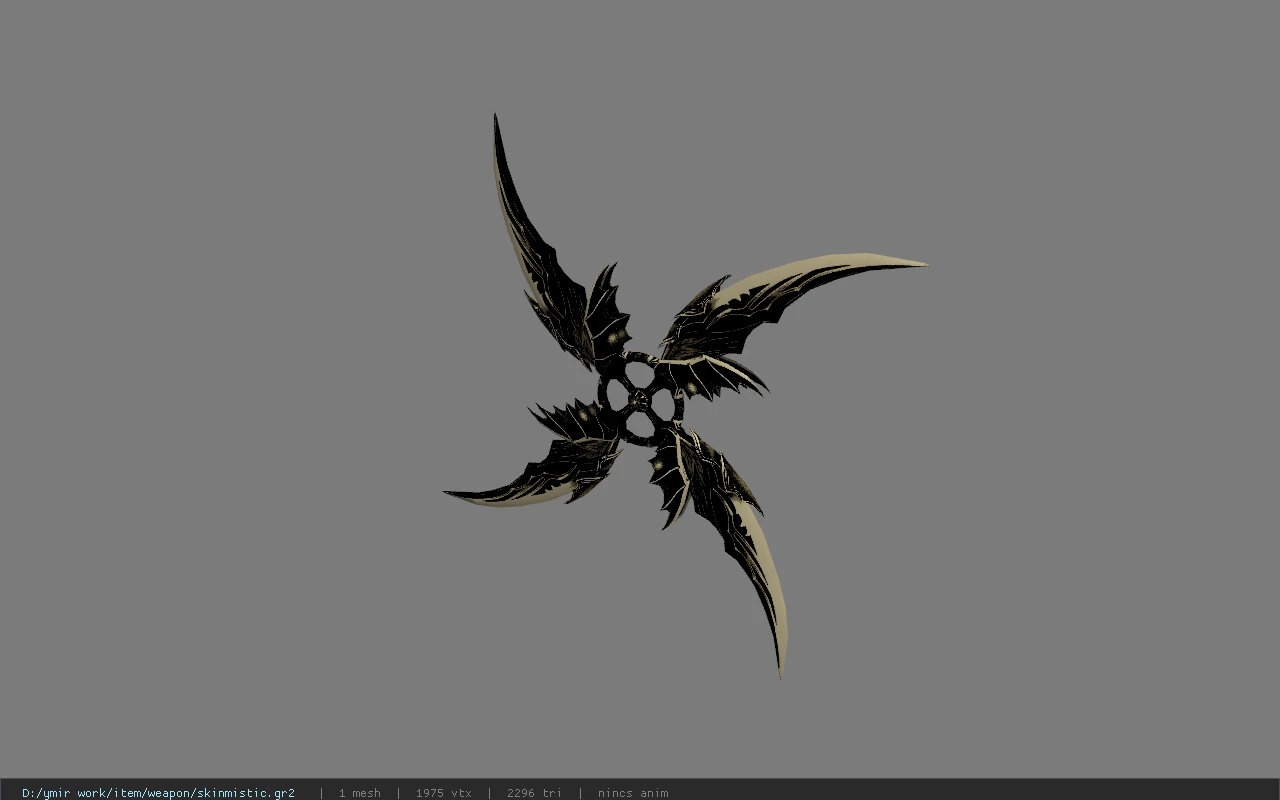Click the separator between mesh and vtx labels
Viewport: 1280px width, 800px height.
tap(398, 793)
